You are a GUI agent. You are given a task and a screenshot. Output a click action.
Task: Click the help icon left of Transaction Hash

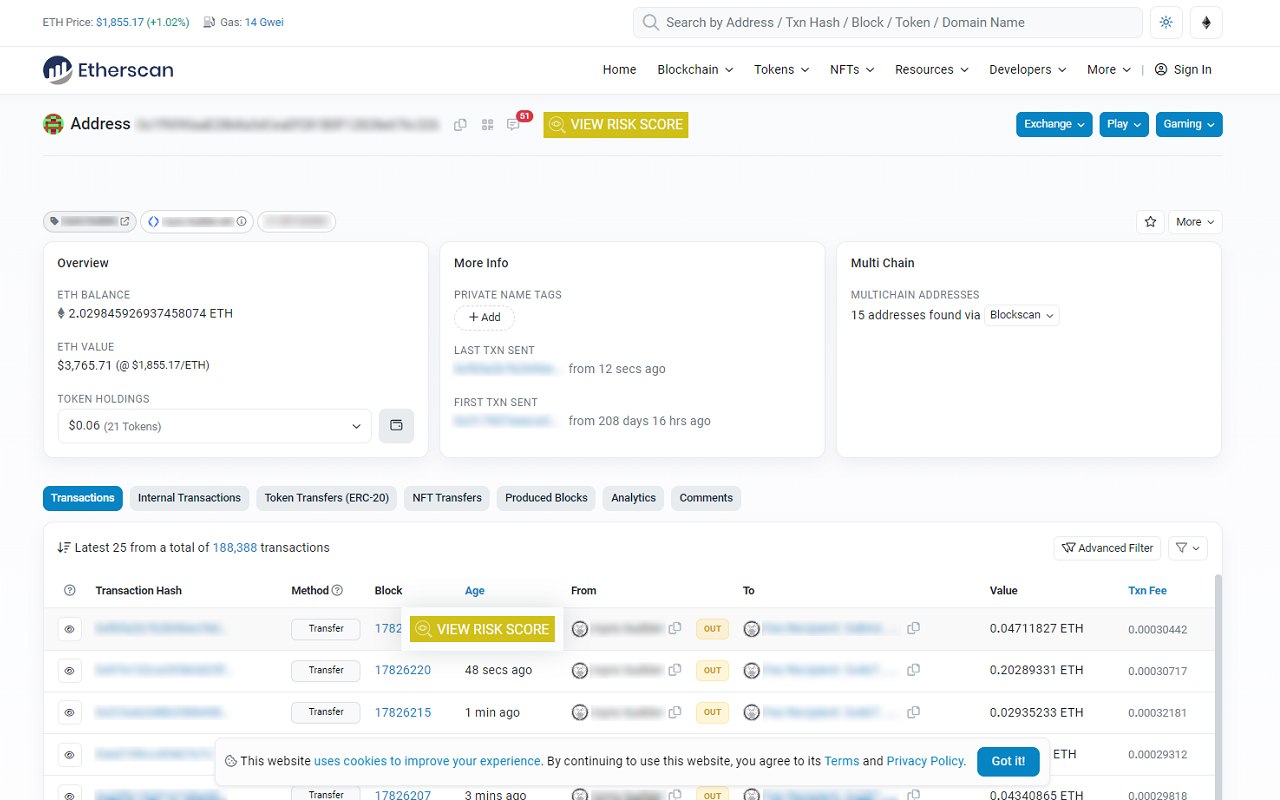point(70,591)
